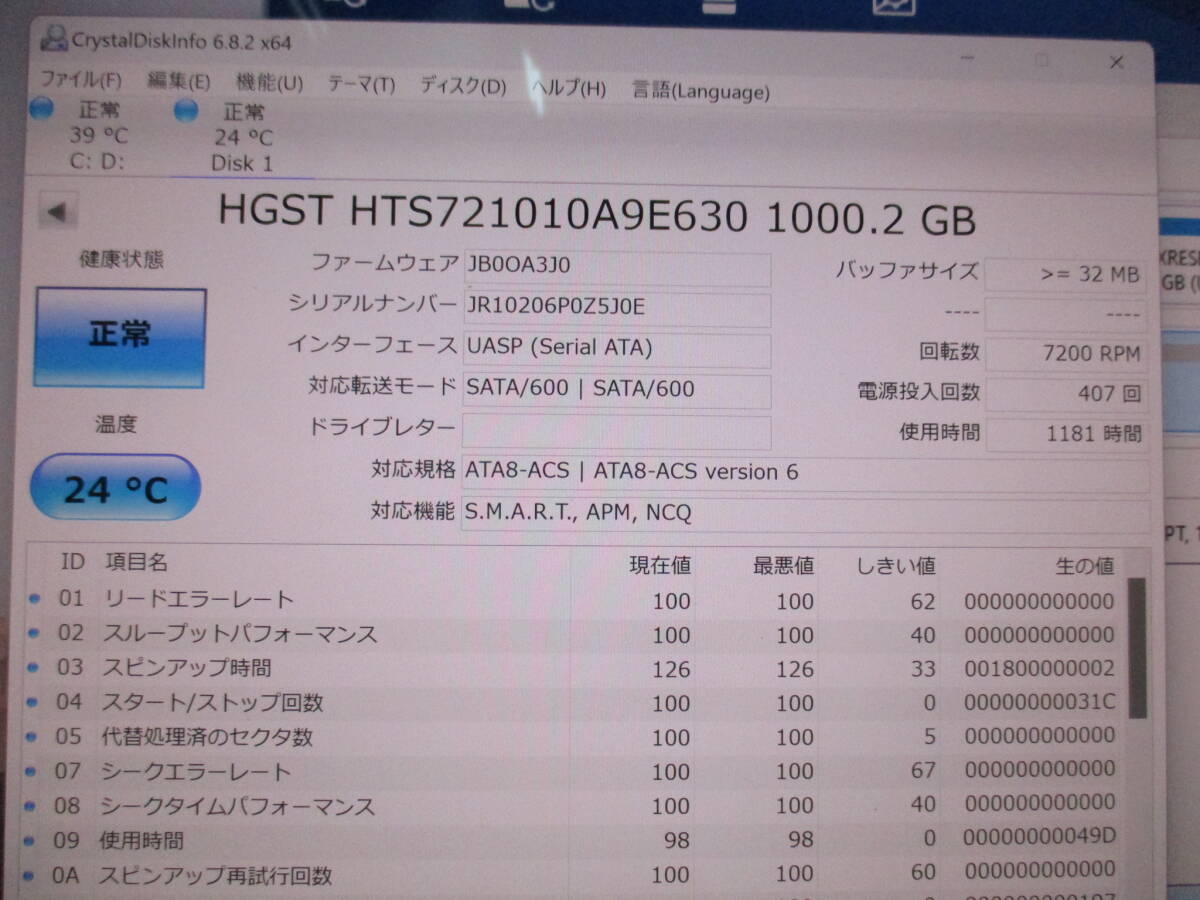
Task: Click raw value 00000000031C
Action: point(1039,702)
